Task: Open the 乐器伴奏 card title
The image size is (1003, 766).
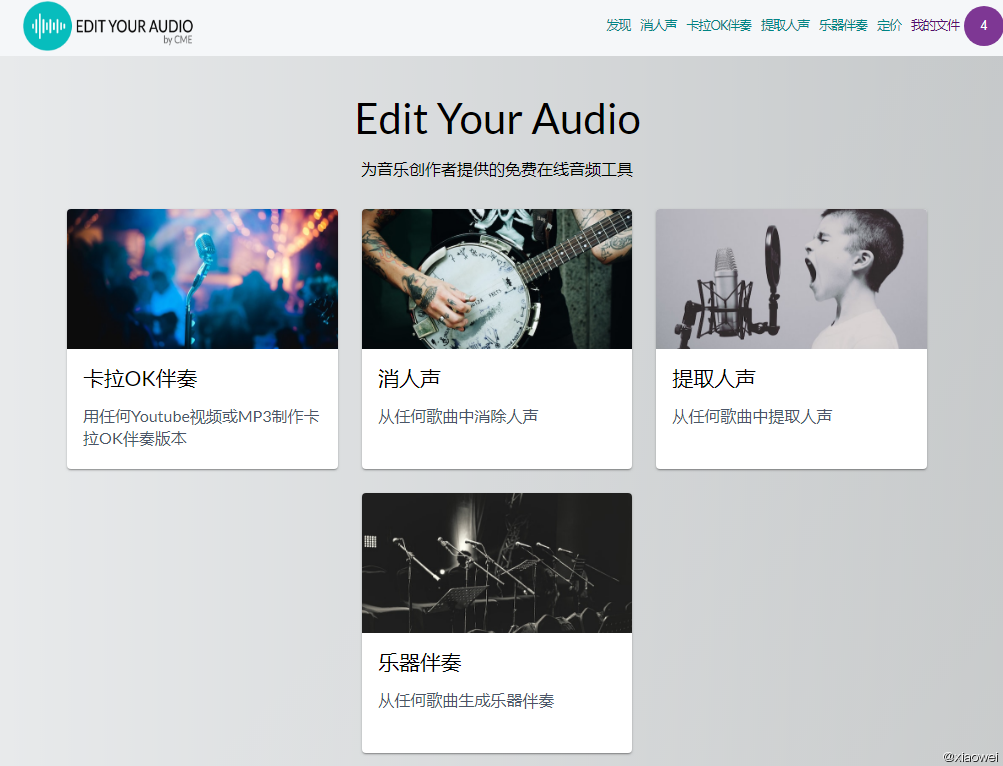Action: (420, 662)
